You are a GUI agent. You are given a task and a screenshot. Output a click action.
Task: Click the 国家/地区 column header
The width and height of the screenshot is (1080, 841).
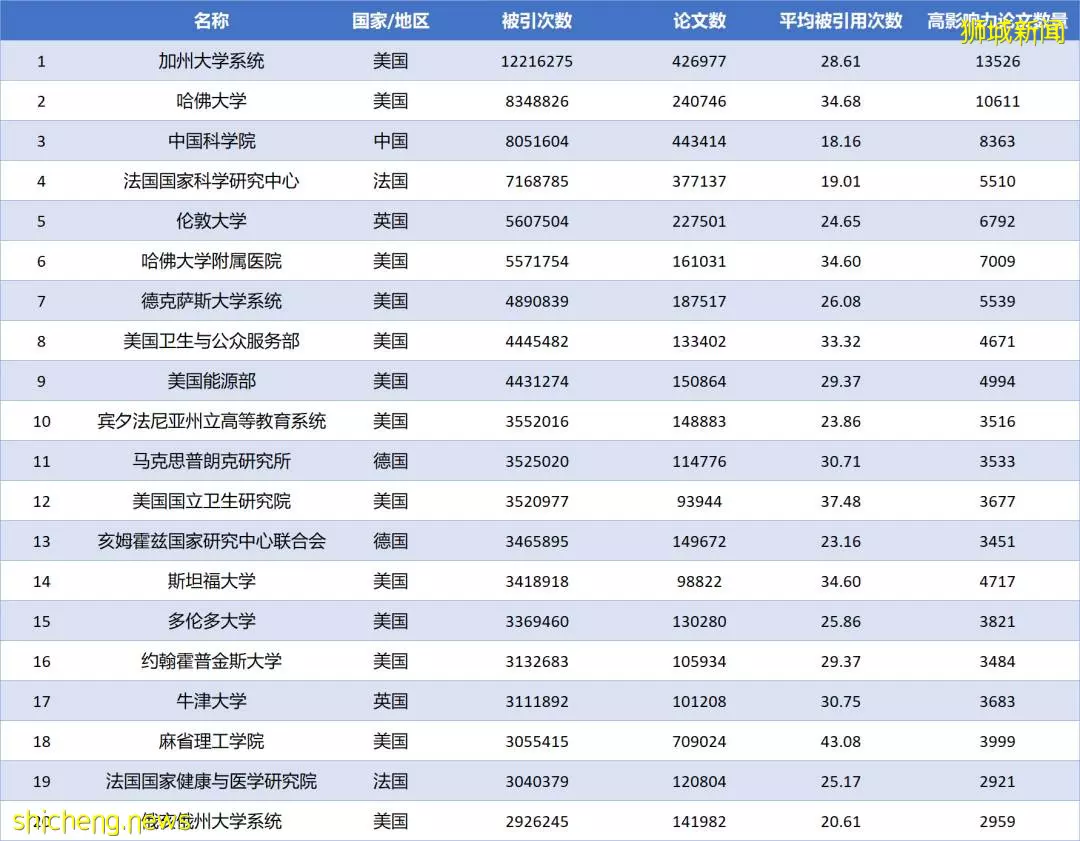(391, 21)
